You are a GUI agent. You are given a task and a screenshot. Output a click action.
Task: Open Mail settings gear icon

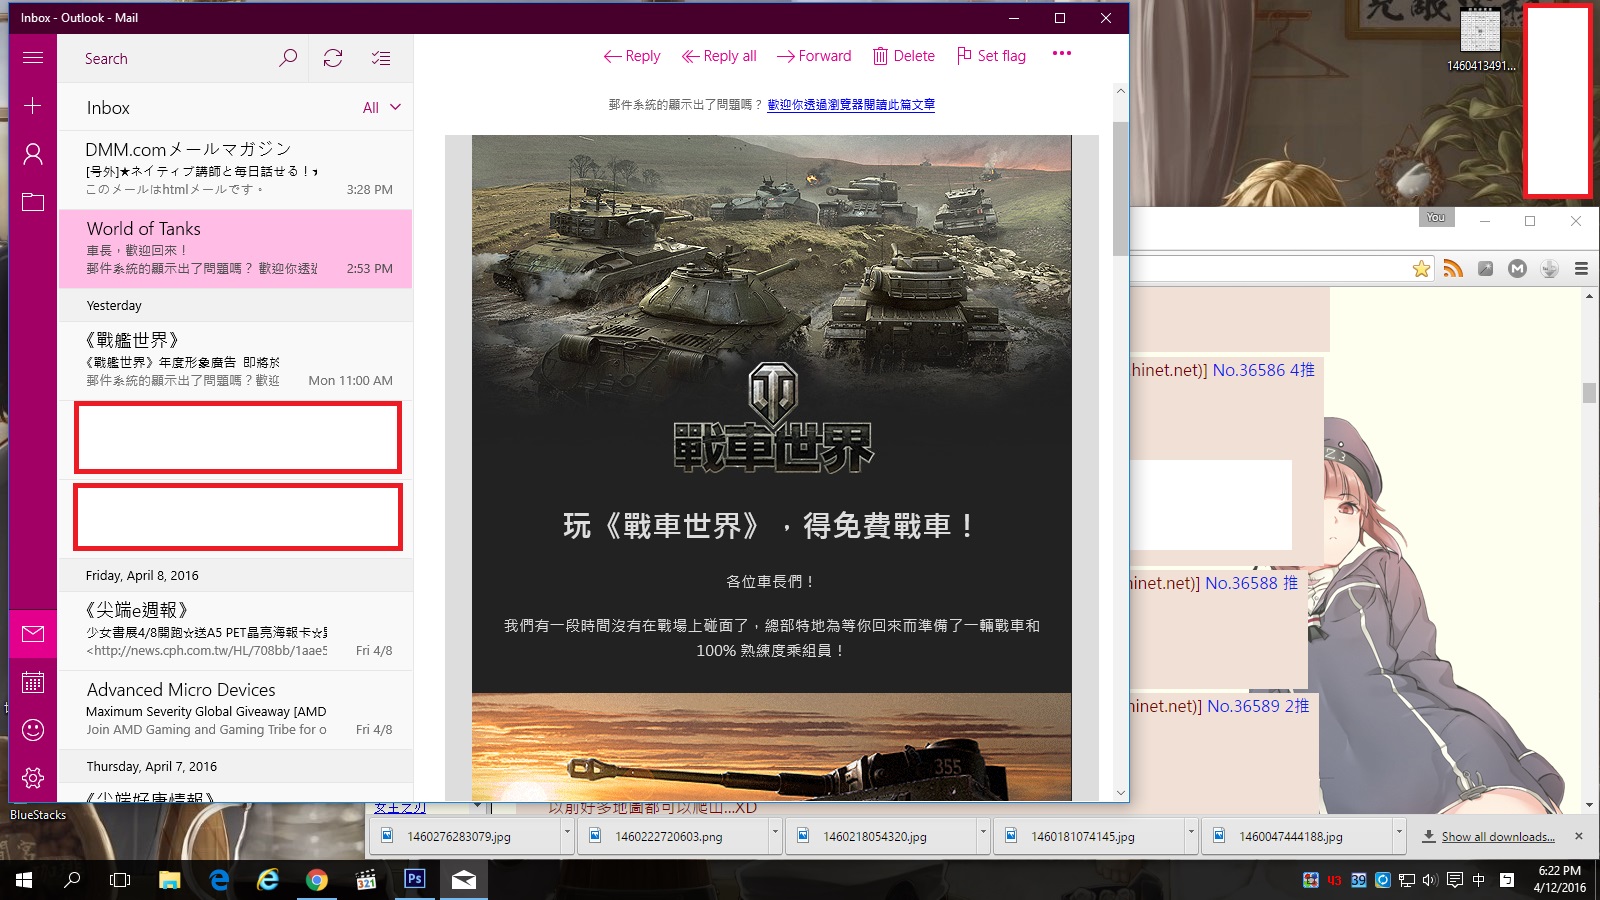[33, 778]
